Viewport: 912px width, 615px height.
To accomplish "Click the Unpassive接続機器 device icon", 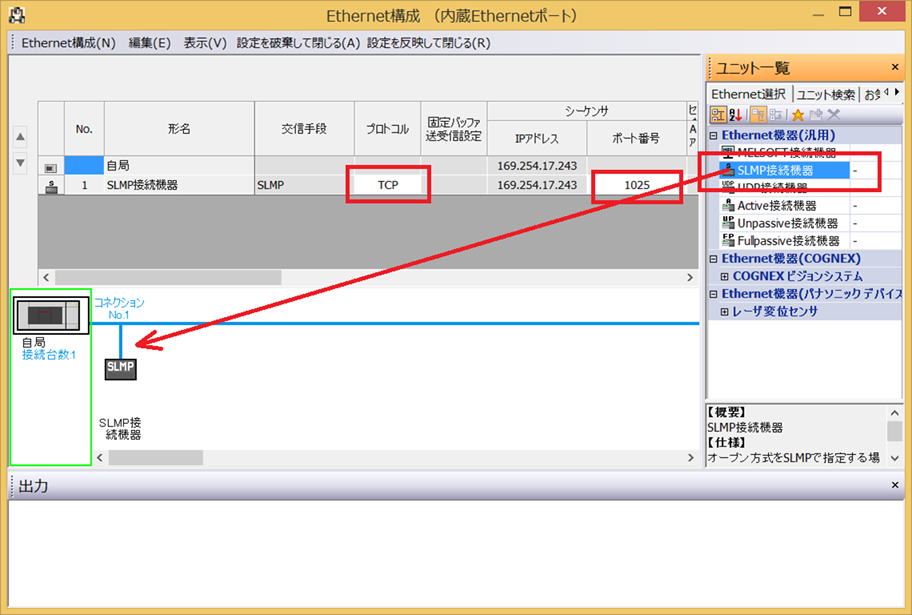I will [728, 222].
